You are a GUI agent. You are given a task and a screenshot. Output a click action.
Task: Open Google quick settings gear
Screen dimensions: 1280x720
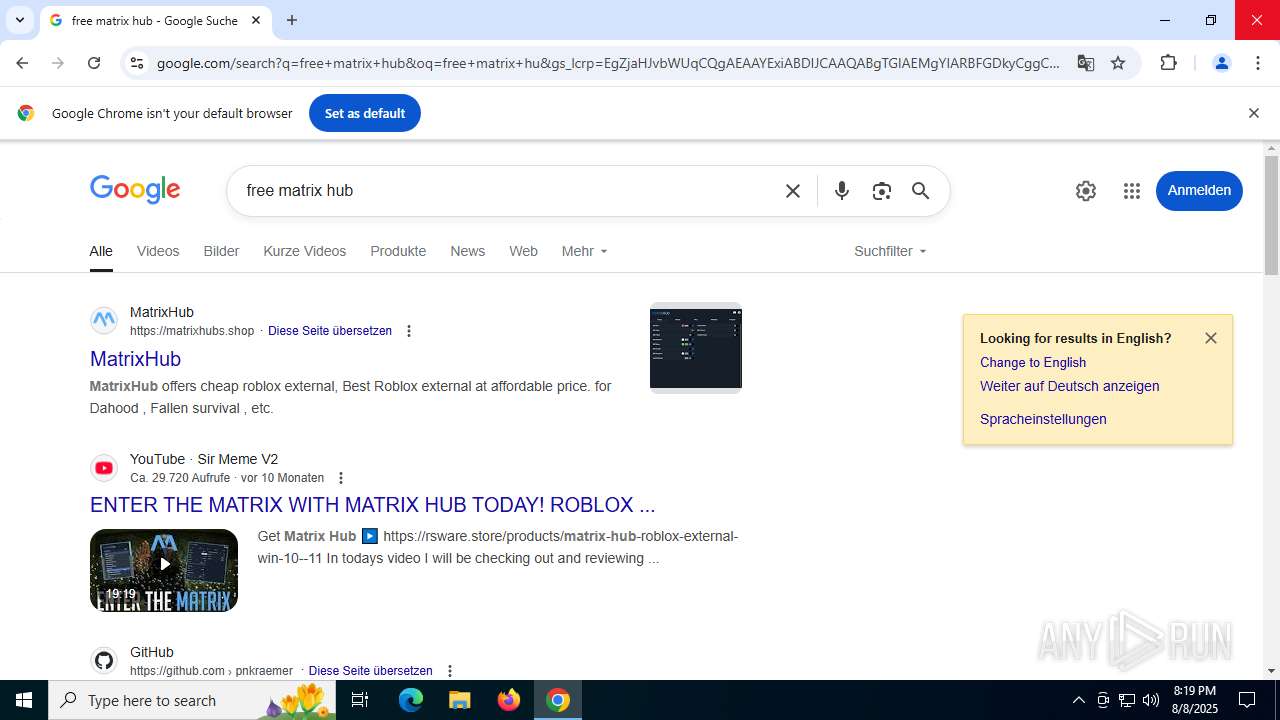pyautogui.click(x=1086, y=191)
